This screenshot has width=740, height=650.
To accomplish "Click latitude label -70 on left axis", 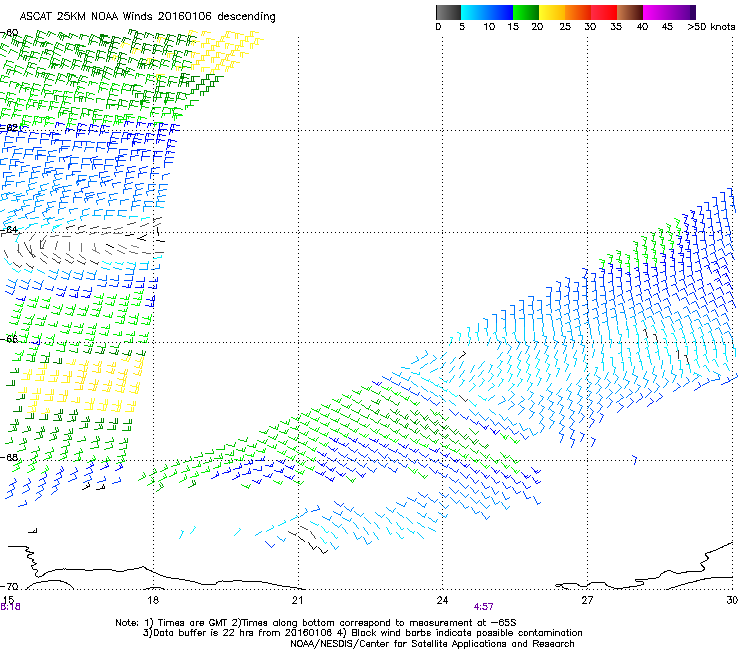I will pos(9,587).
